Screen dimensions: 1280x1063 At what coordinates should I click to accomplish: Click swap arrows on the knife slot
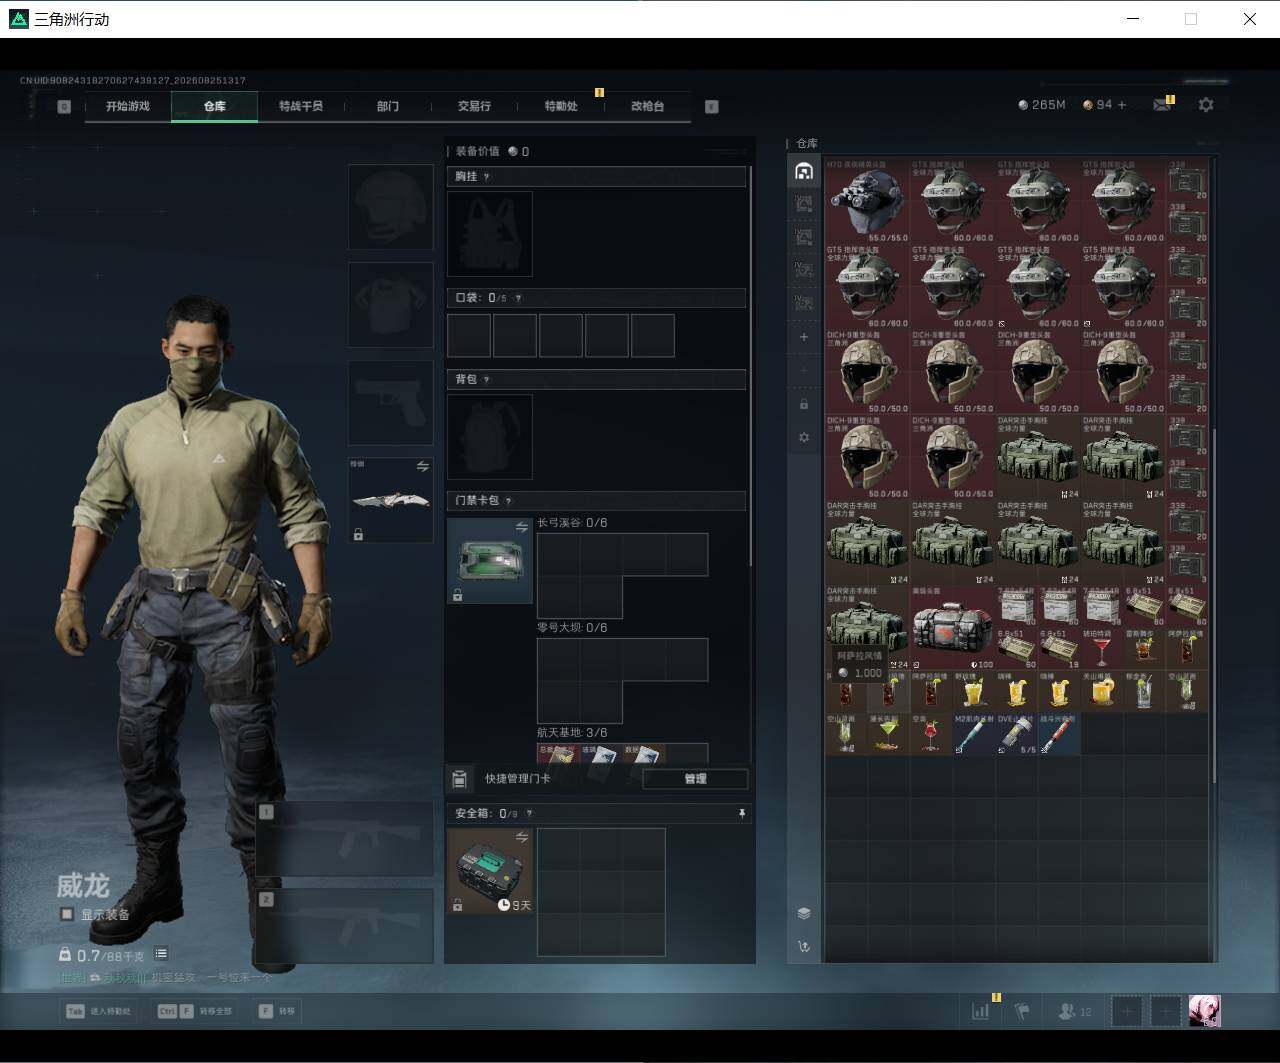(423, 467)
